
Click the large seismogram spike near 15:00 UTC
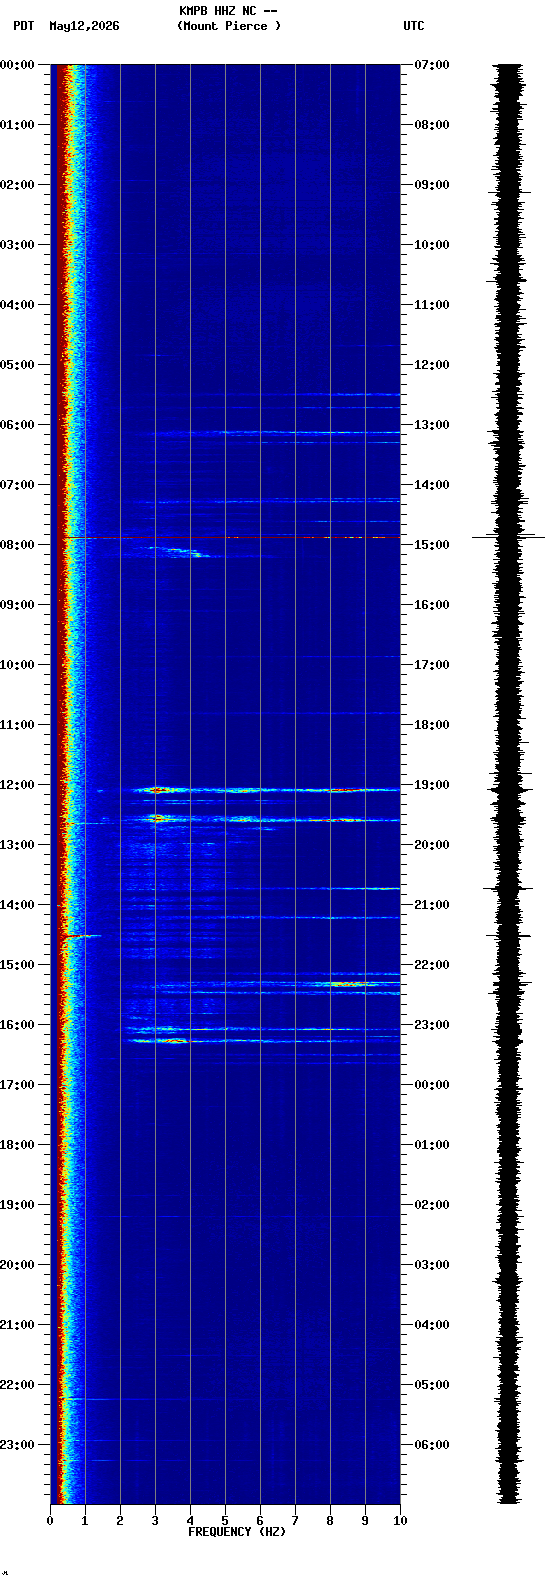(x=509, y=537)
